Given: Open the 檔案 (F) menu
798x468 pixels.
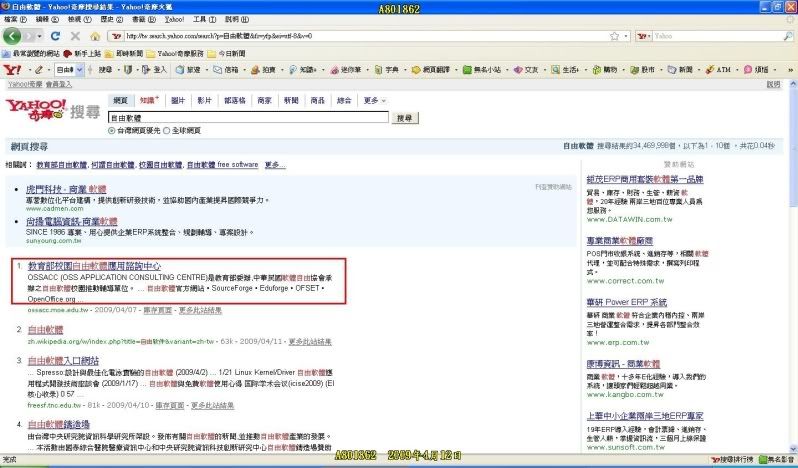Looking at the screenshot, I should tap(15, 19).
